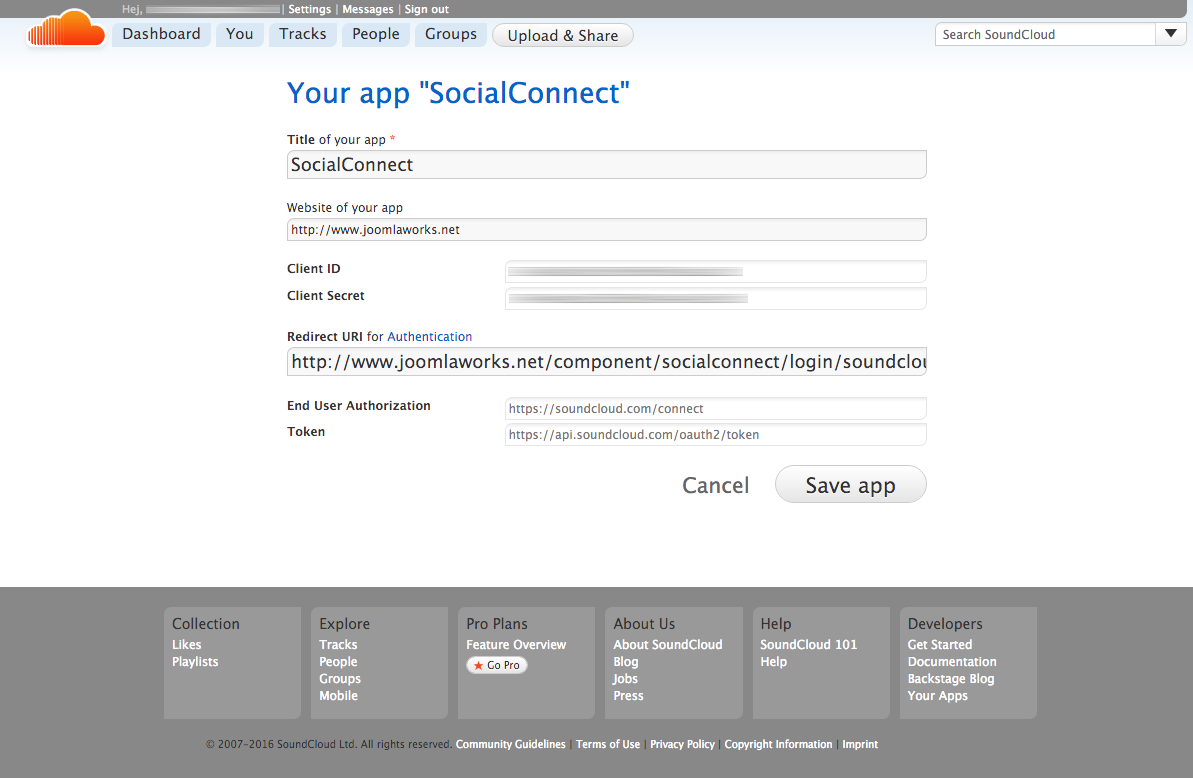Open the Help link under footer Help
Viewport: 1193px width, 778px height.
coord(773,662)
